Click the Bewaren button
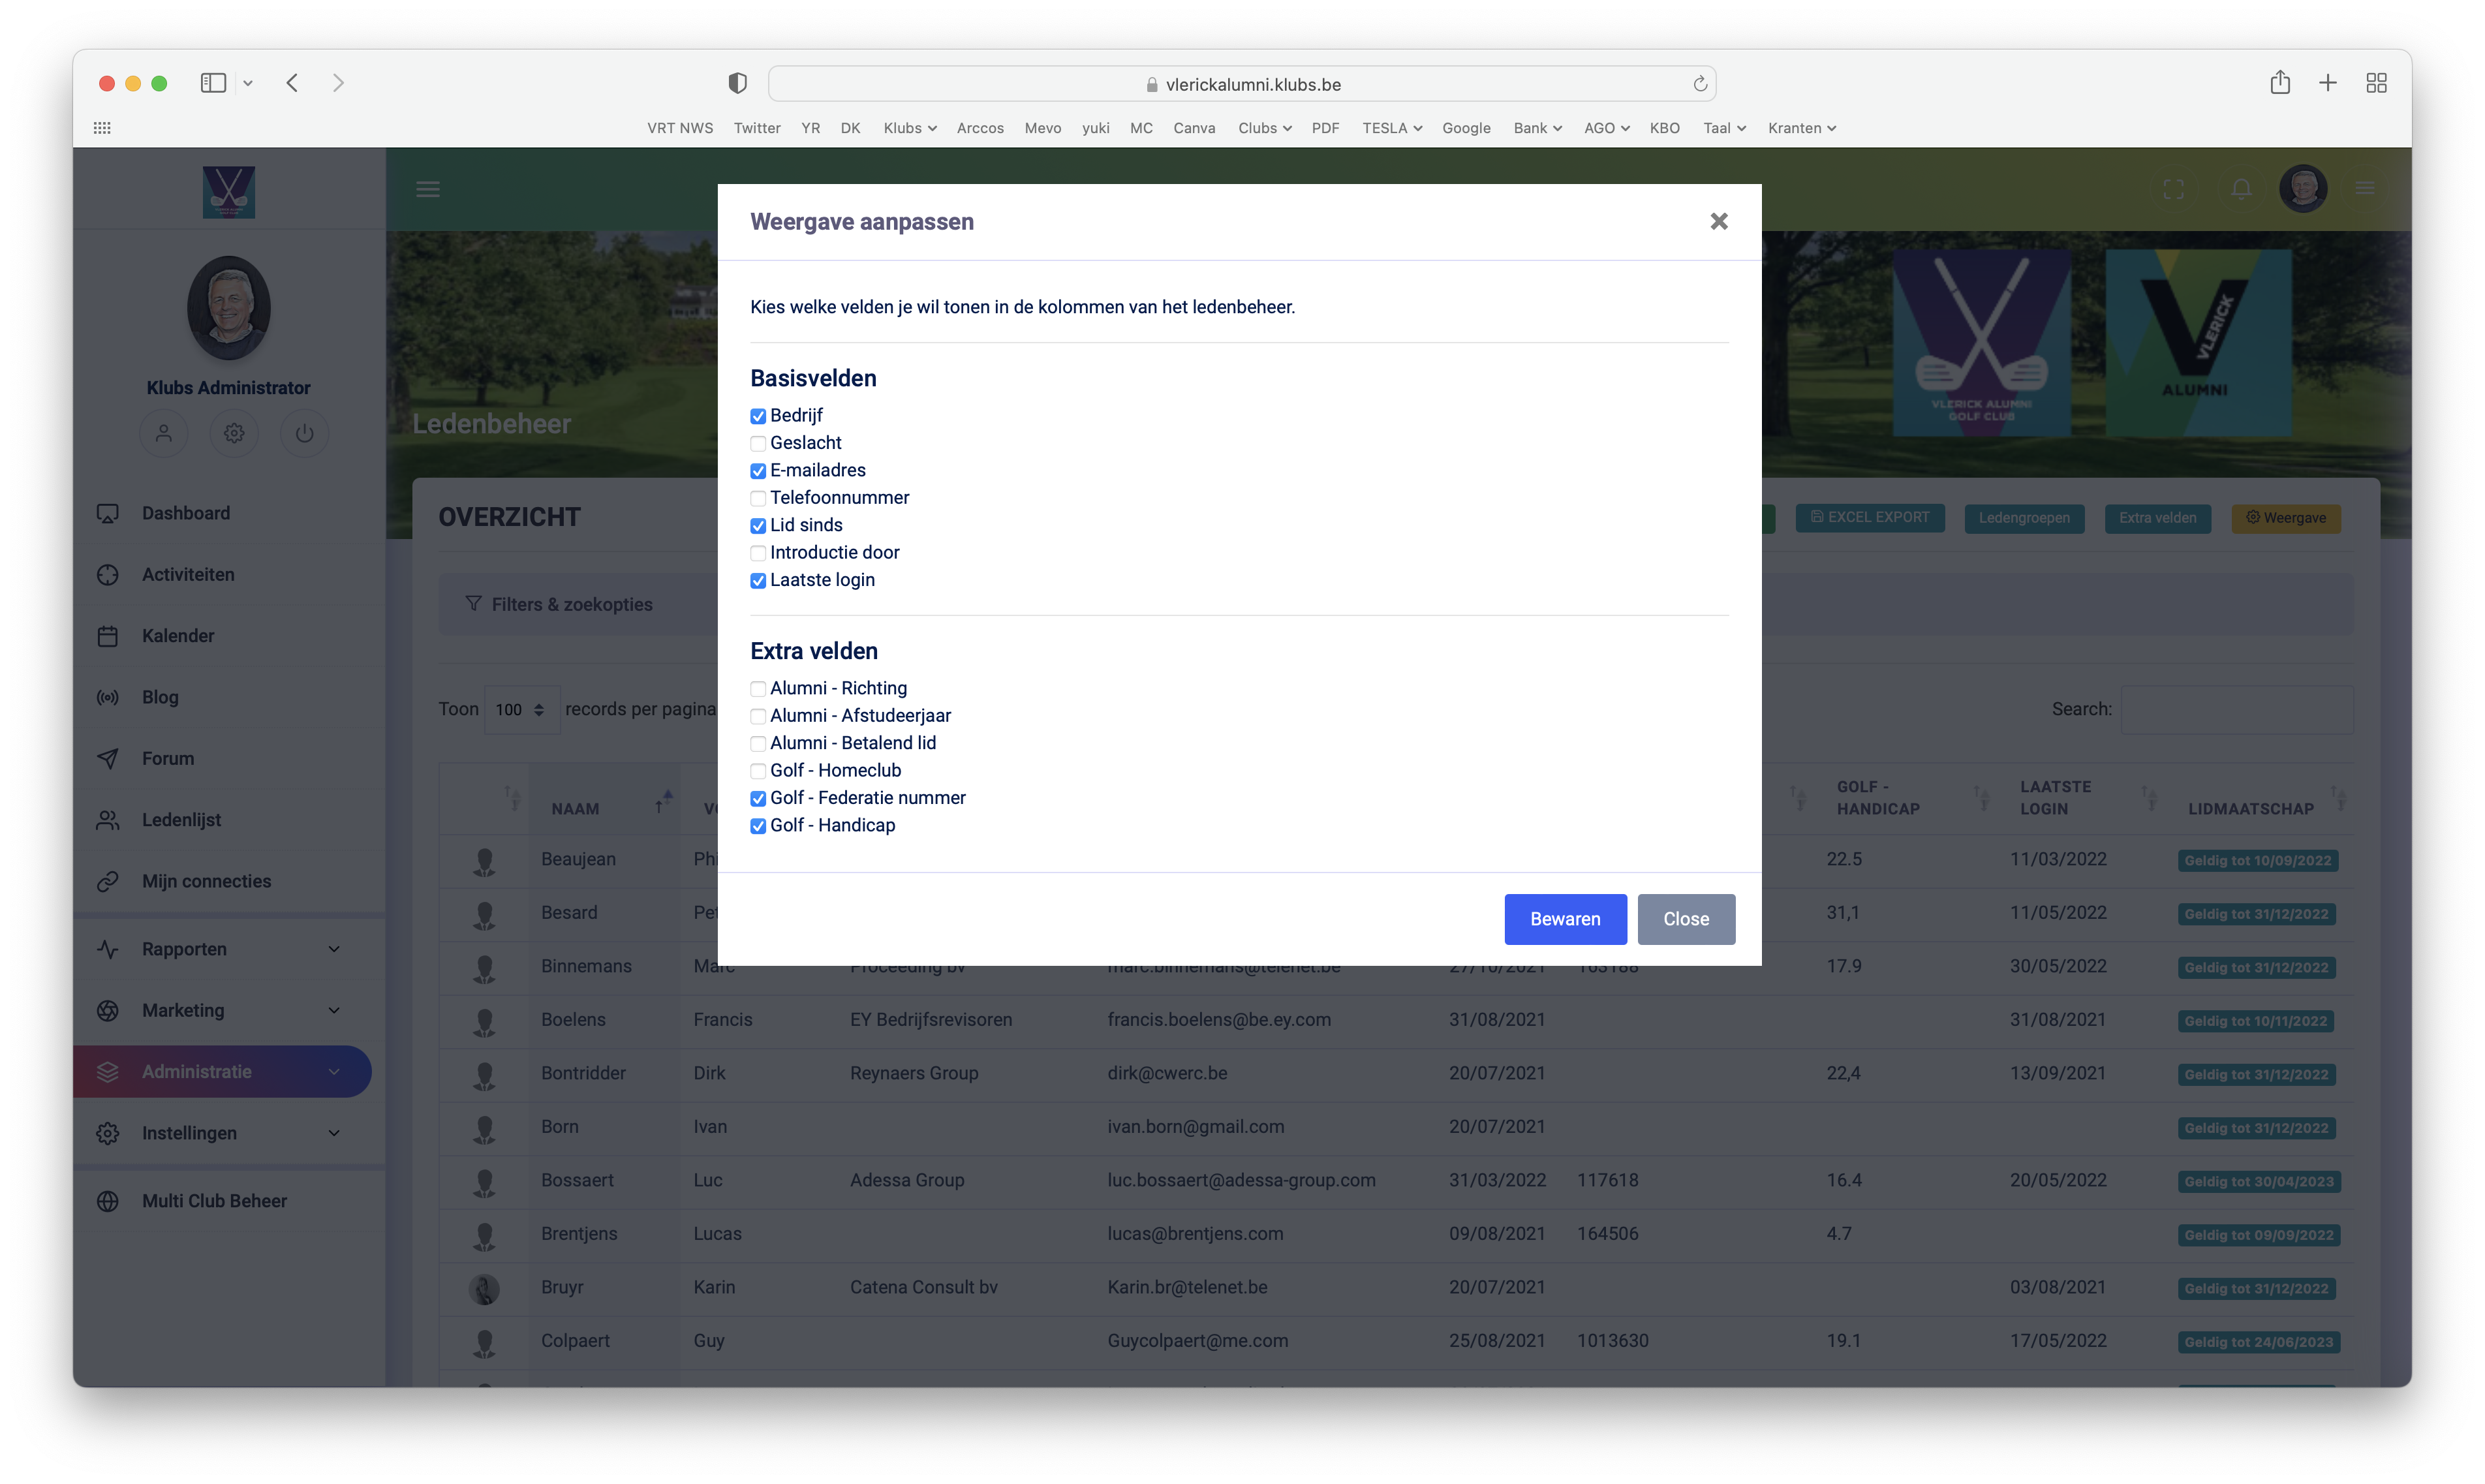 [x=1564, y=919]
